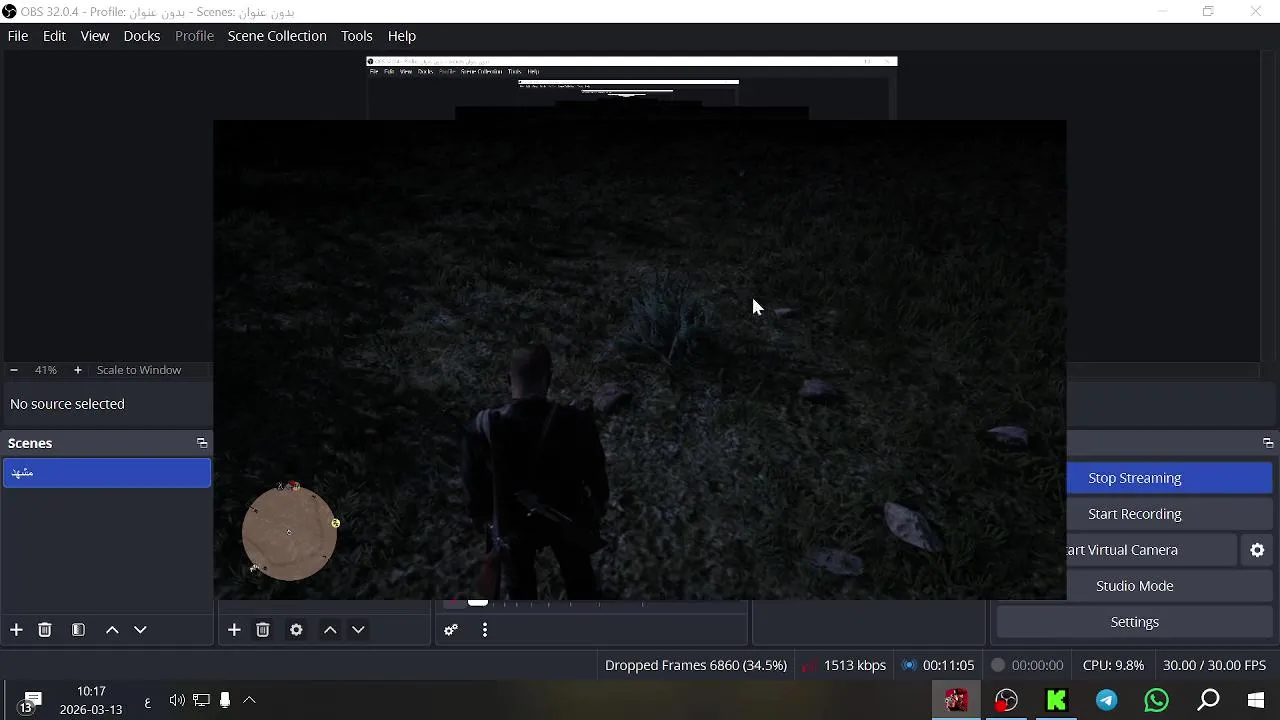Open the volume speaker tray icon
Viewport: 1280px width, 720px height.
(177, 700)
